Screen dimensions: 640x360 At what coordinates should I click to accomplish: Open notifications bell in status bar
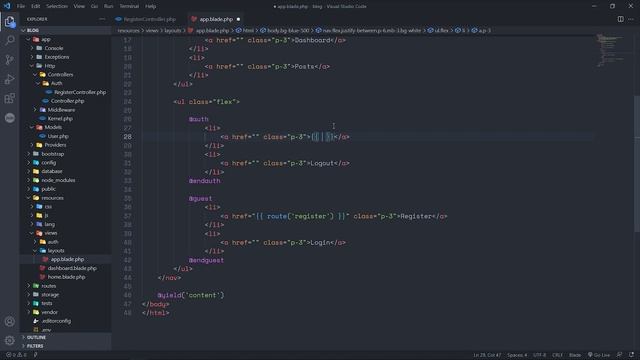pos(631,355)
